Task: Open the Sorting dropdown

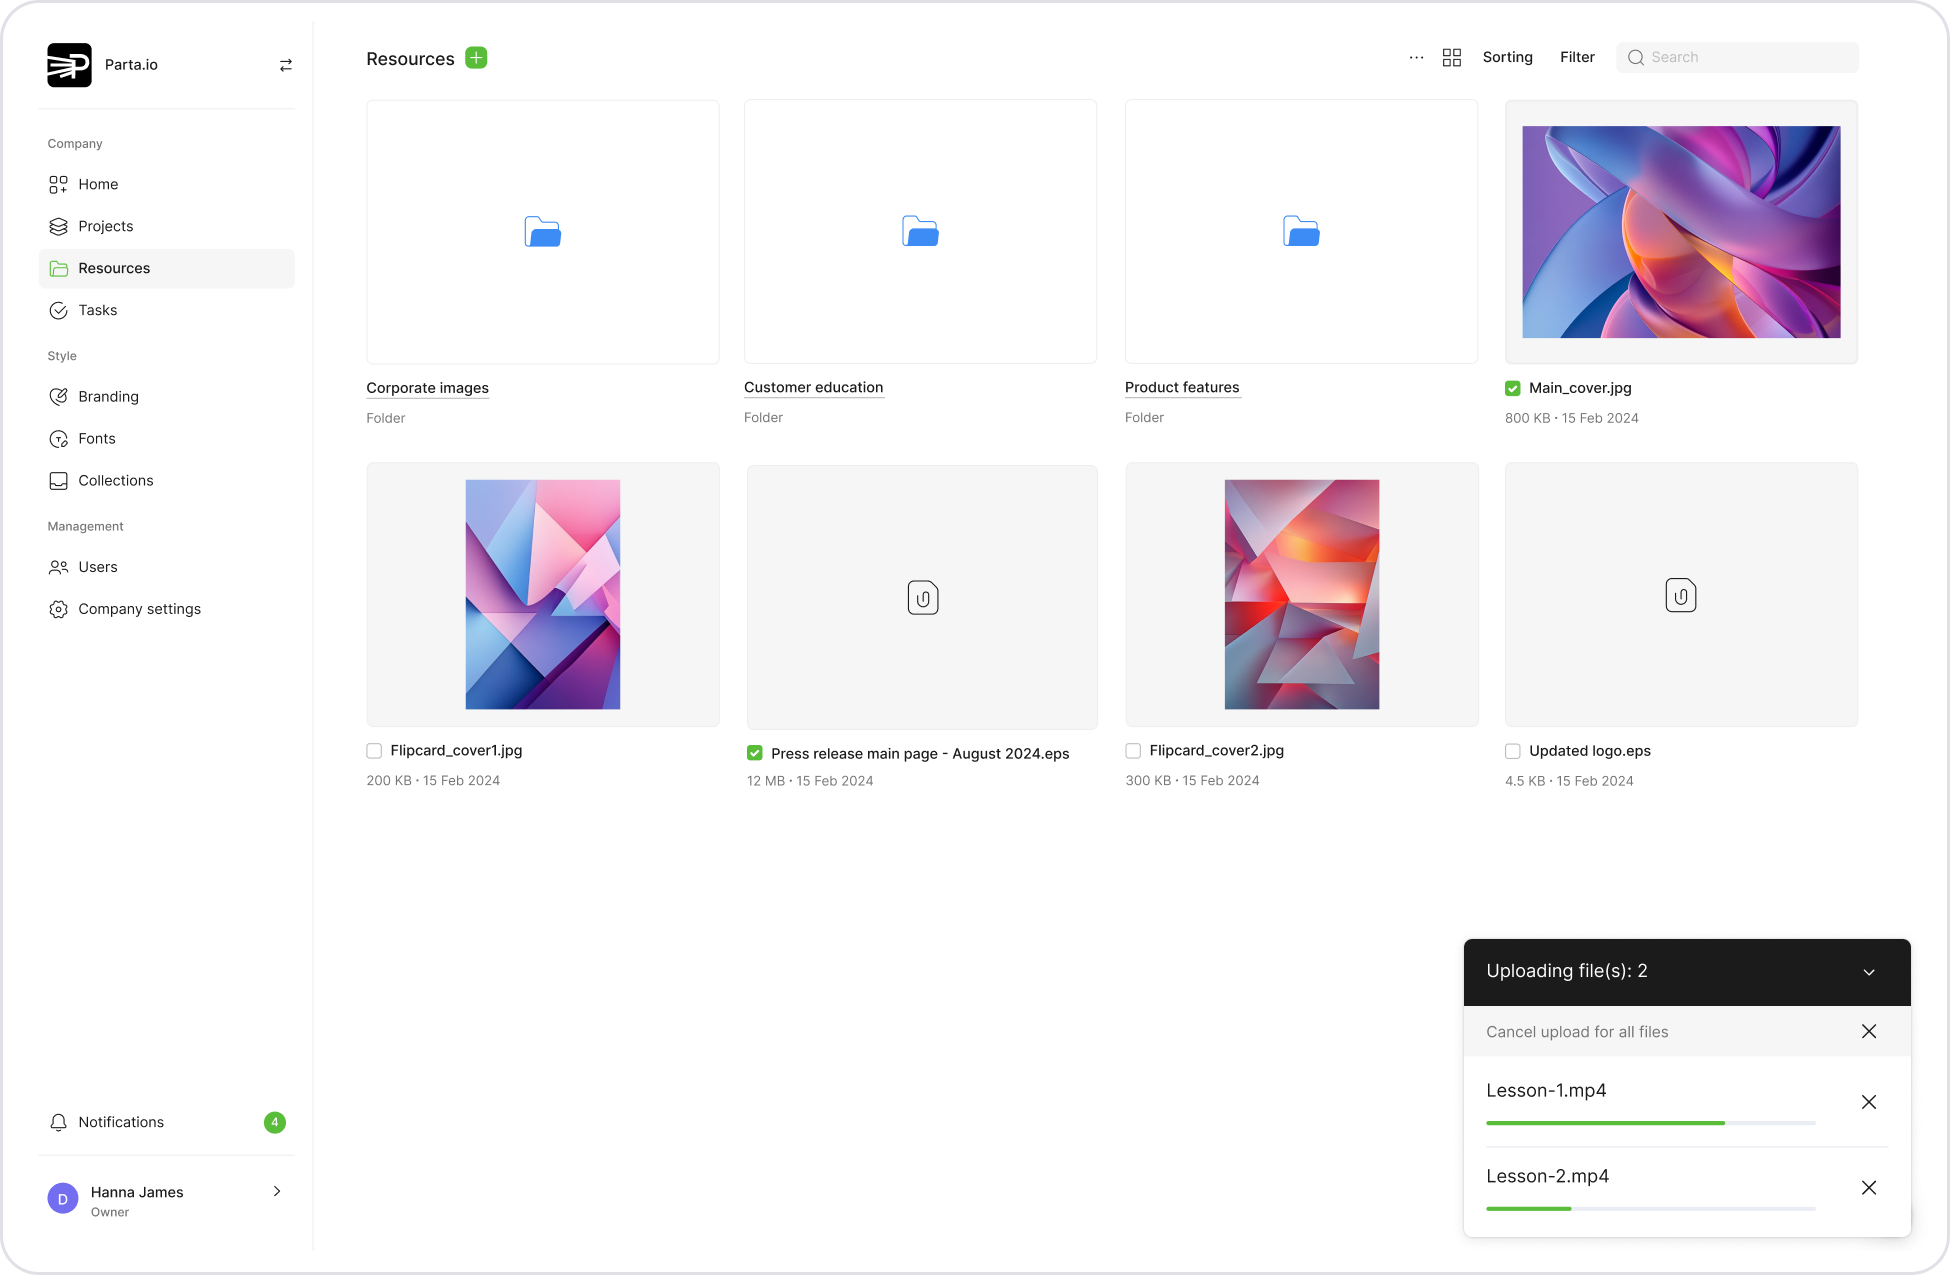Action: coord(1507,58)
